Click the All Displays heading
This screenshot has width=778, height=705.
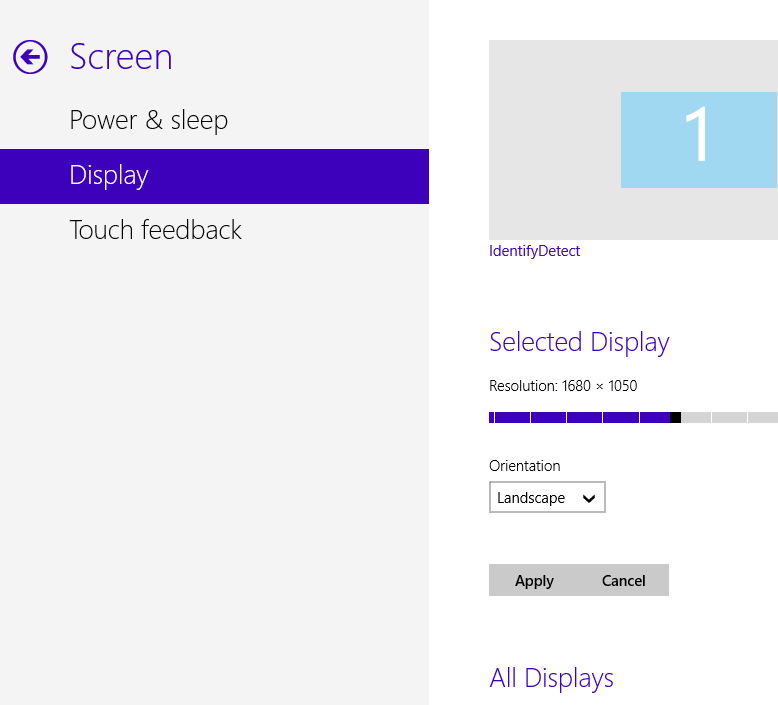click(551, 678)
